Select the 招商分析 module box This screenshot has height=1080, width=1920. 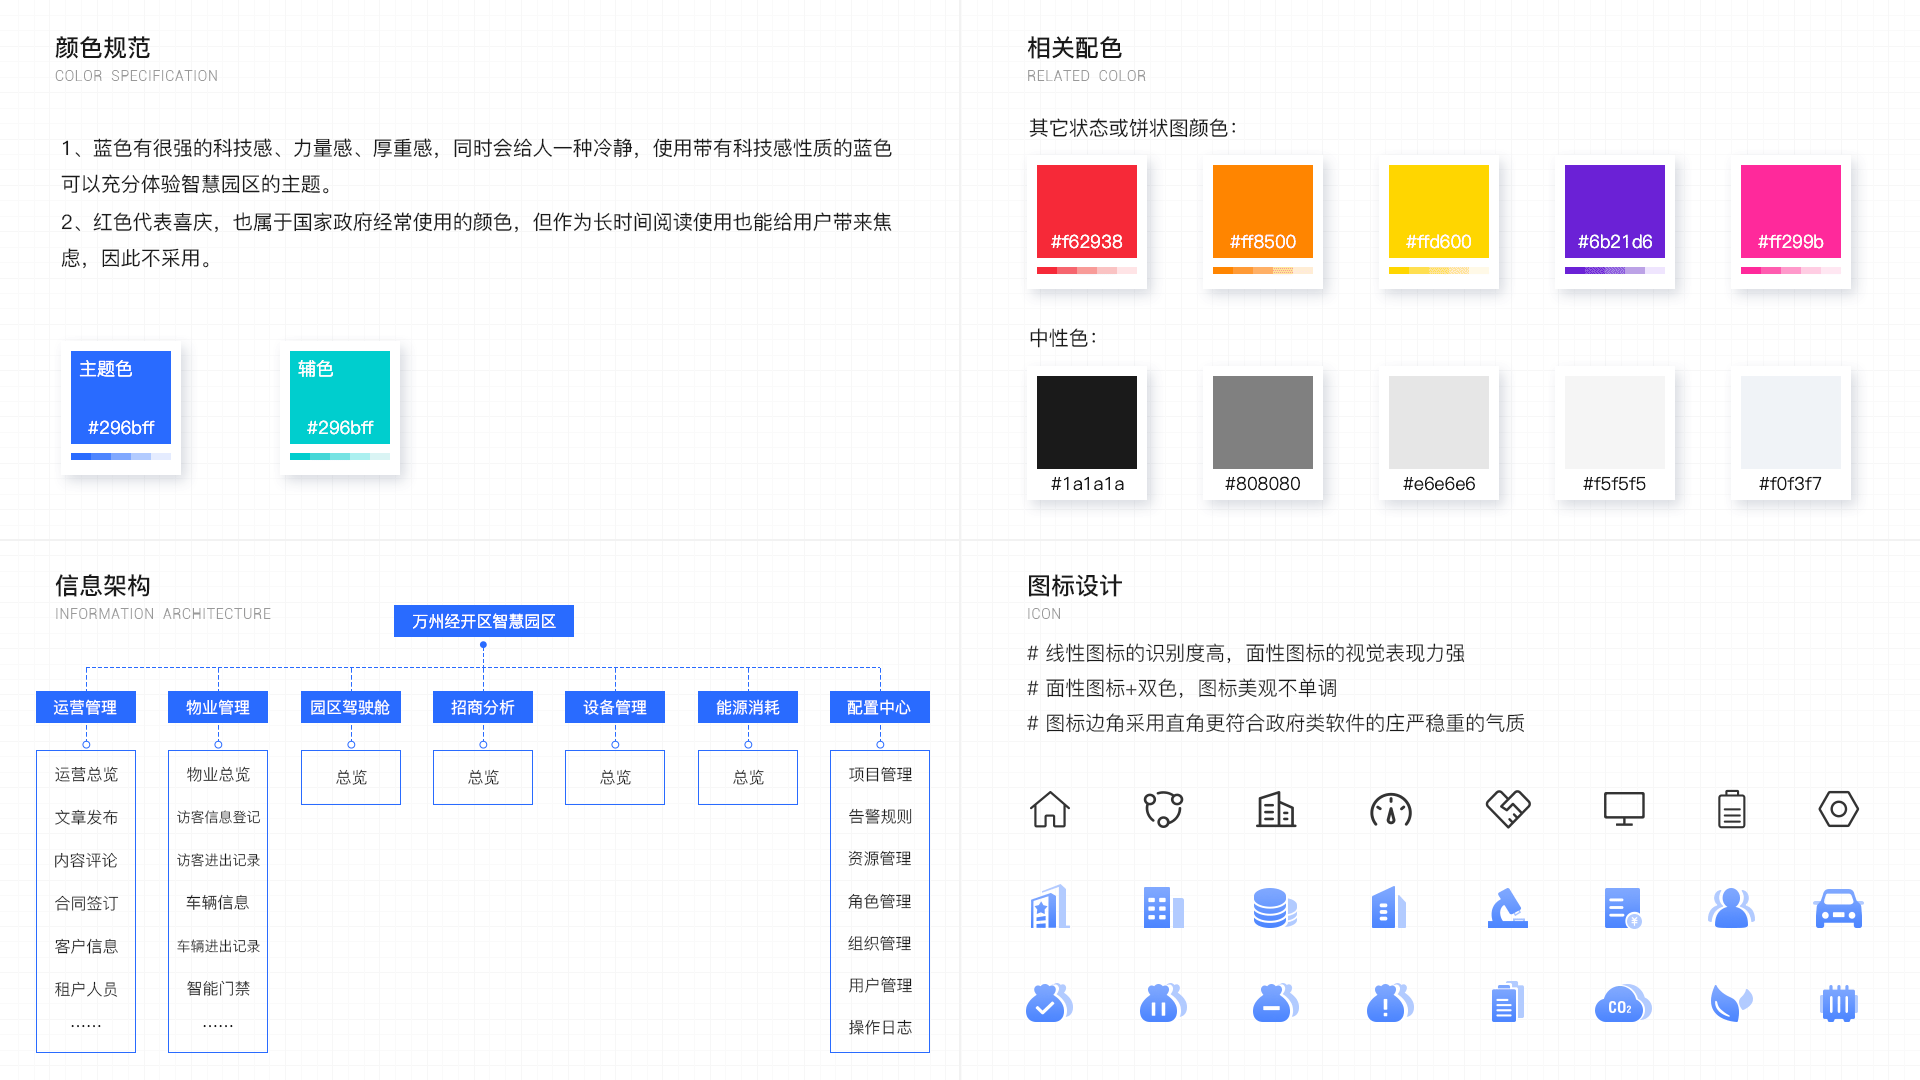483,707
